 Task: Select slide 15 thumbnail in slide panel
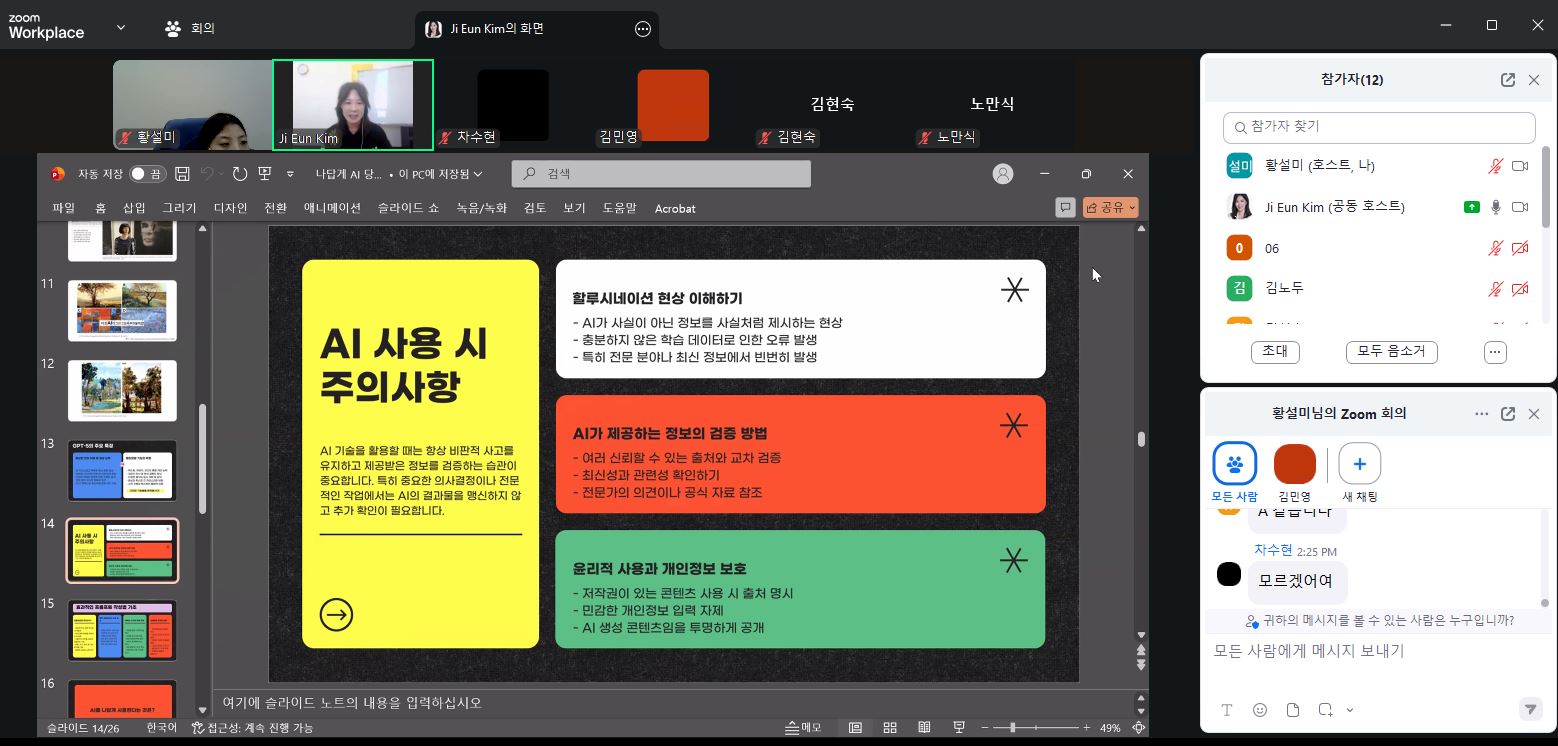click(x=121, y=630)
